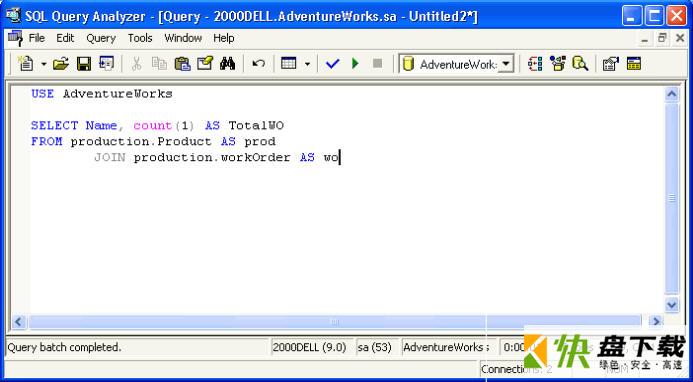
Task: Click the Object Browser toolbar icon
Action: pos(558,64)
